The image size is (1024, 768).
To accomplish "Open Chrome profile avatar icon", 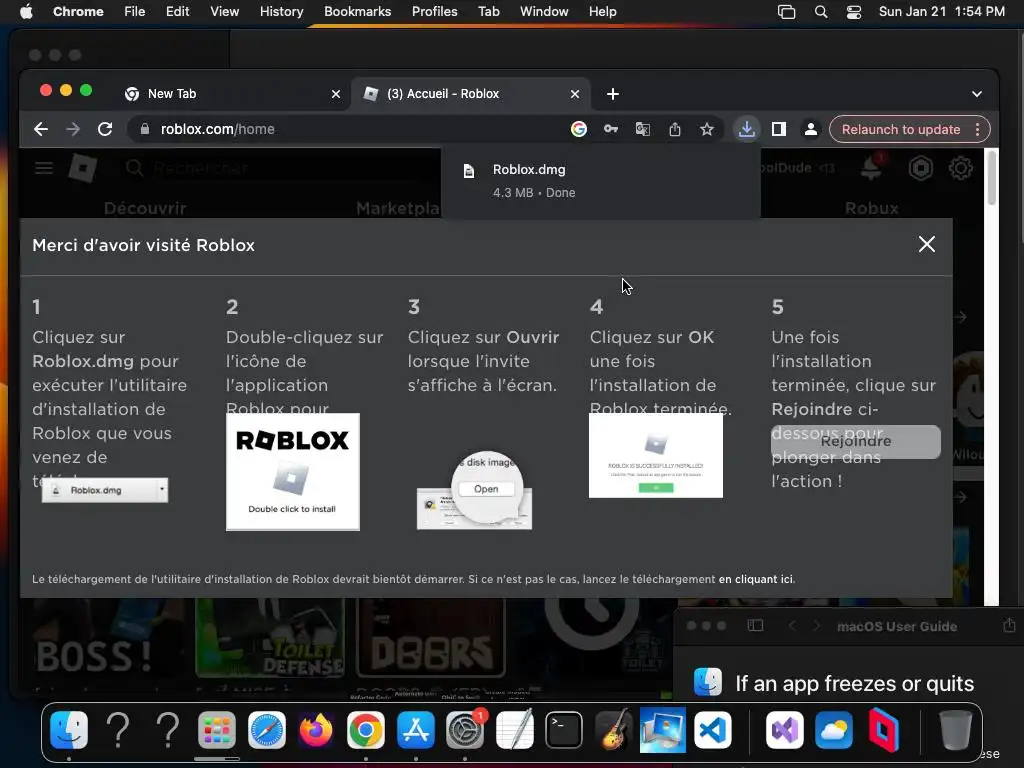I will click(x=810, y=129).
